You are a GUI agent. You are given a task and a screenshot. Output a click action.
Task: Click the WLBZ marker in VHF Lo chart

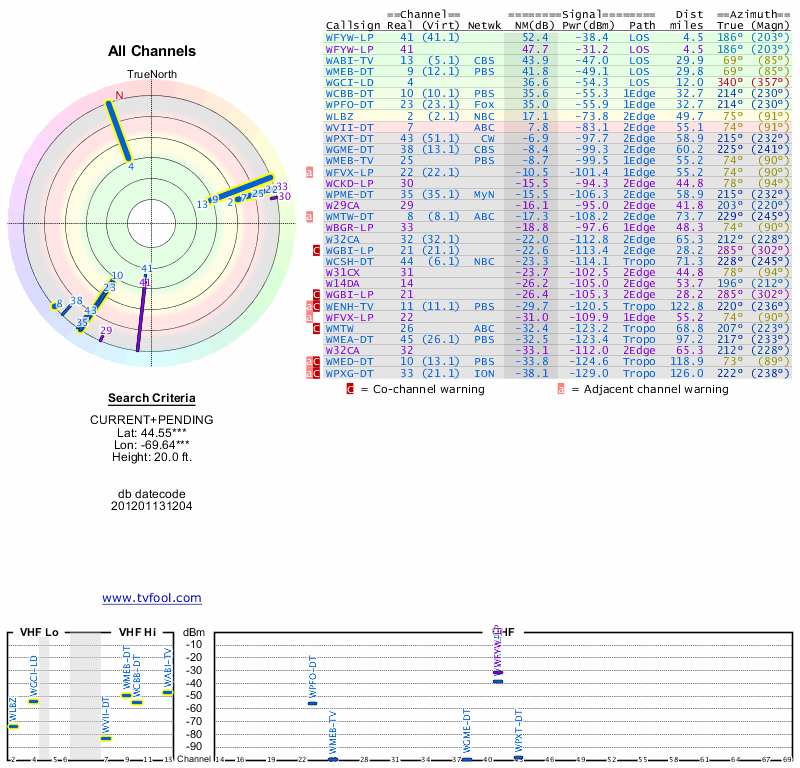point(13,726)
